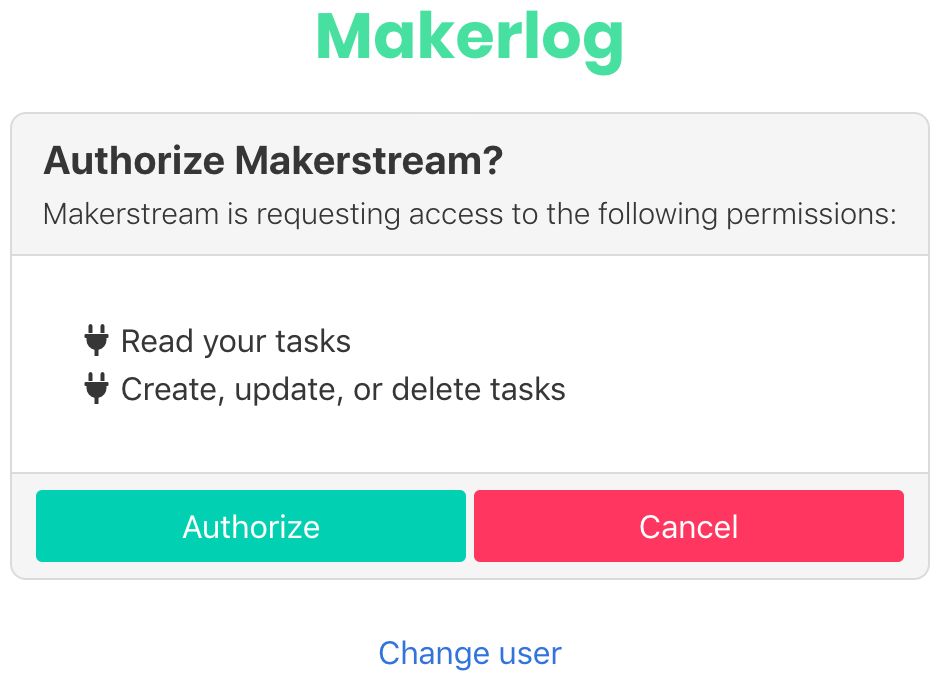Select the word "Read" in the first permission
Screen dimensions: 940x681
click(157, 341)
